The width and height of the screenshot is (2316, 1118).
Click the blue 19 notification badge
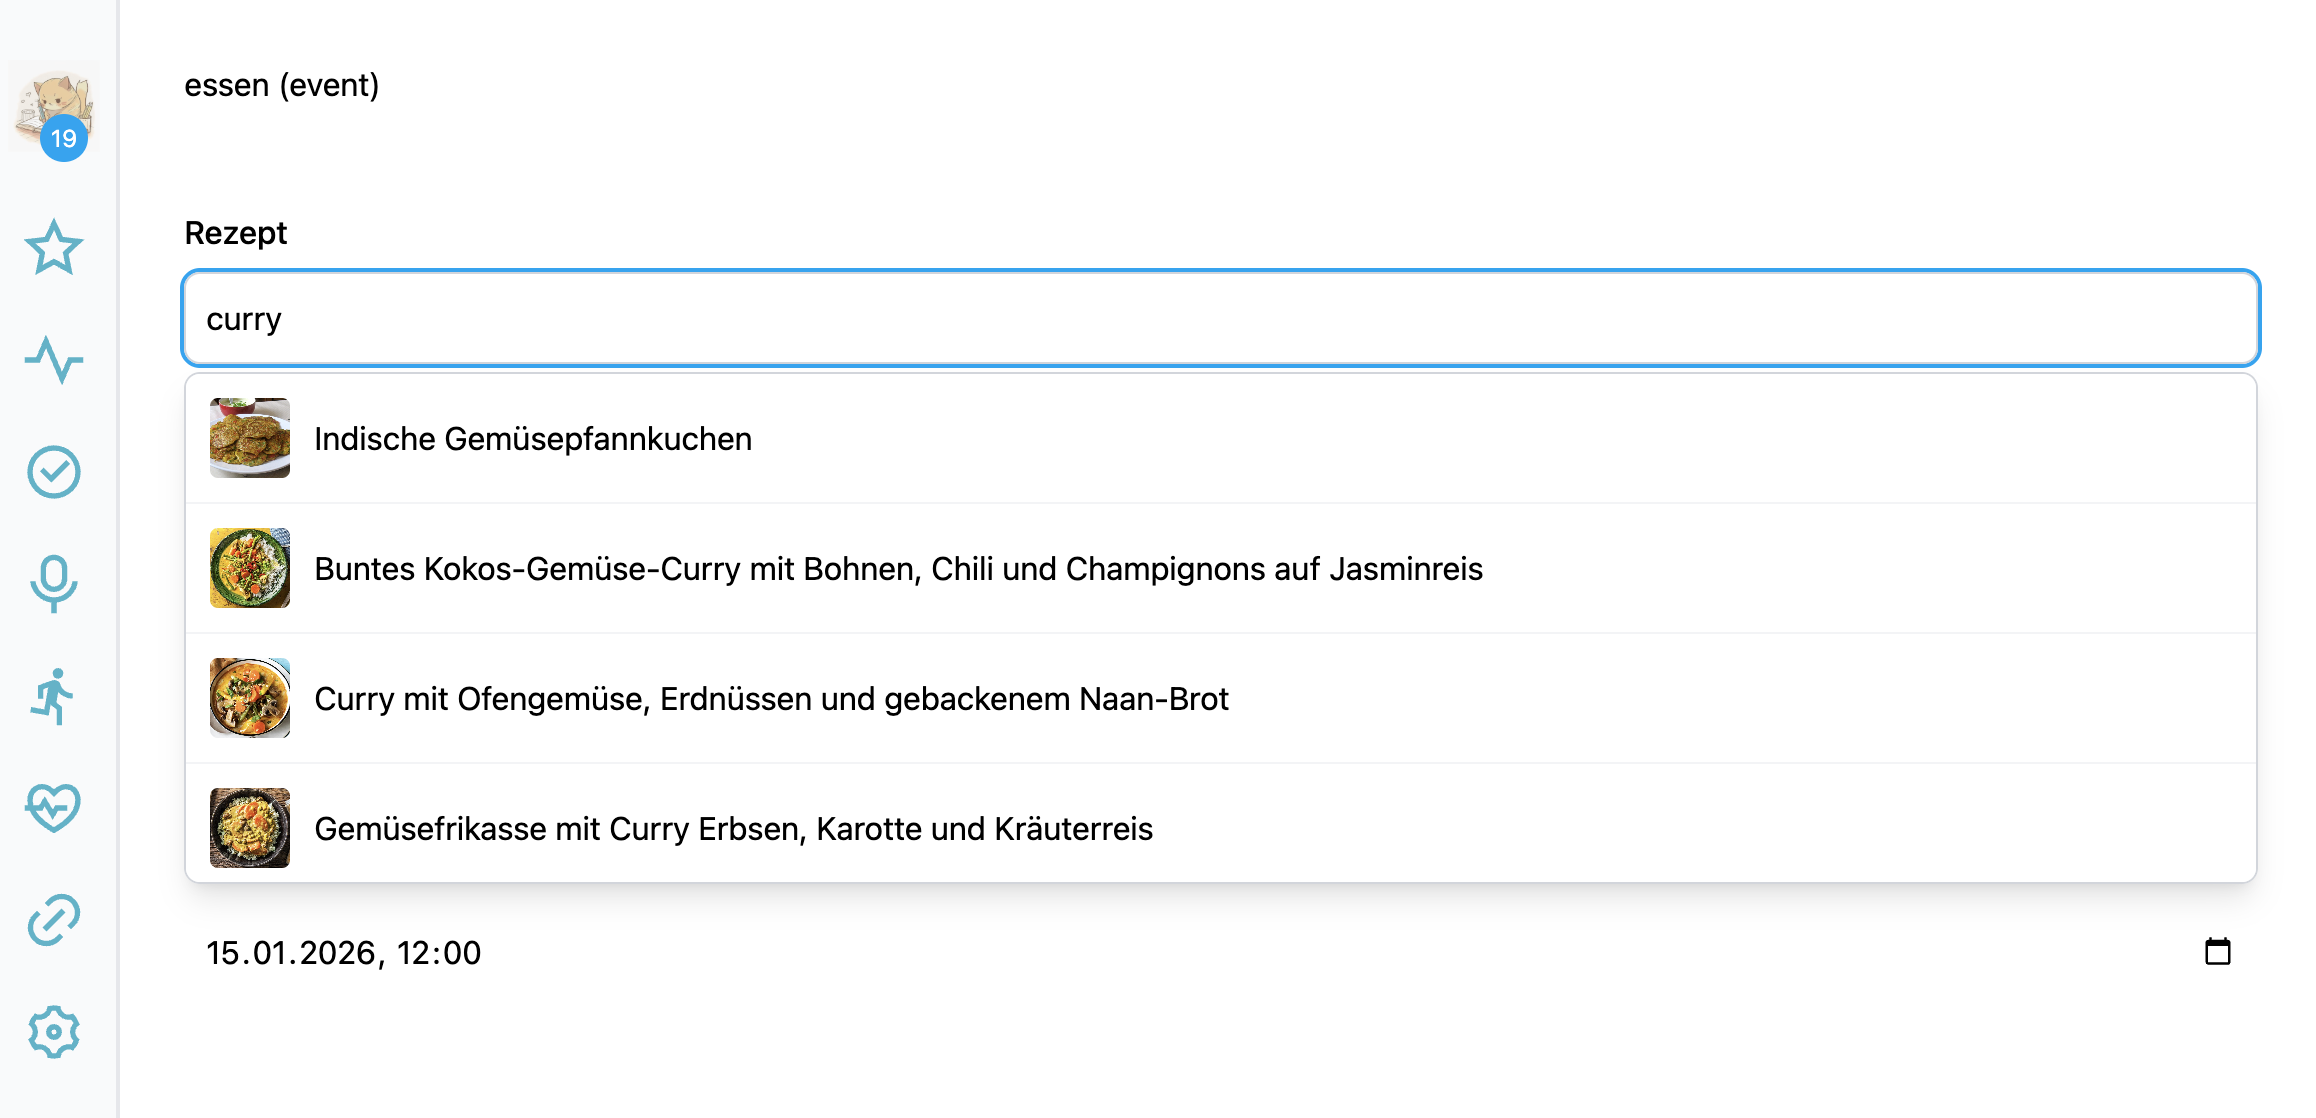64,138
